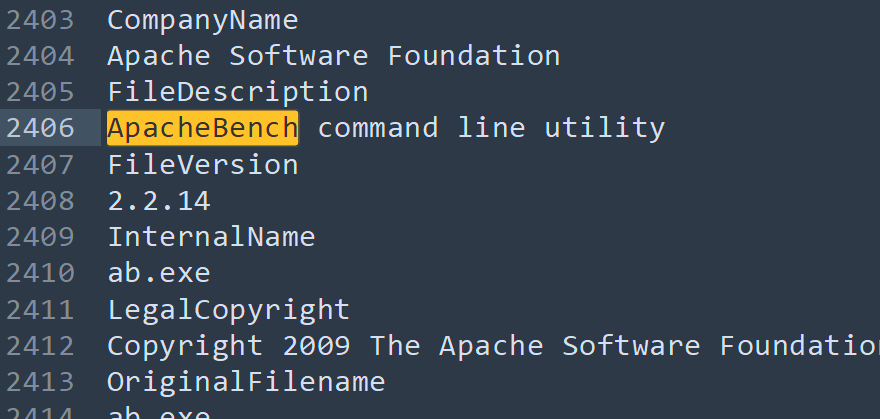Click the word 'Foundation' on line 2404
Image resolution: width=880 pixels, height=419 pixels.
pyautogui.click(x=474, y=56)
